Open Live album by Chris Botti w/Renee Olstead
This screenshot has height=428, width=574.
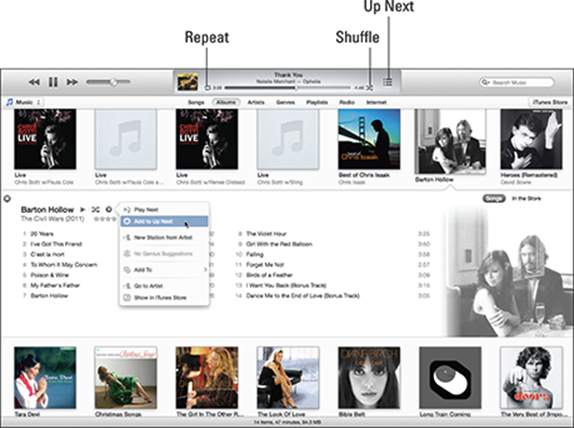point(207,139)
